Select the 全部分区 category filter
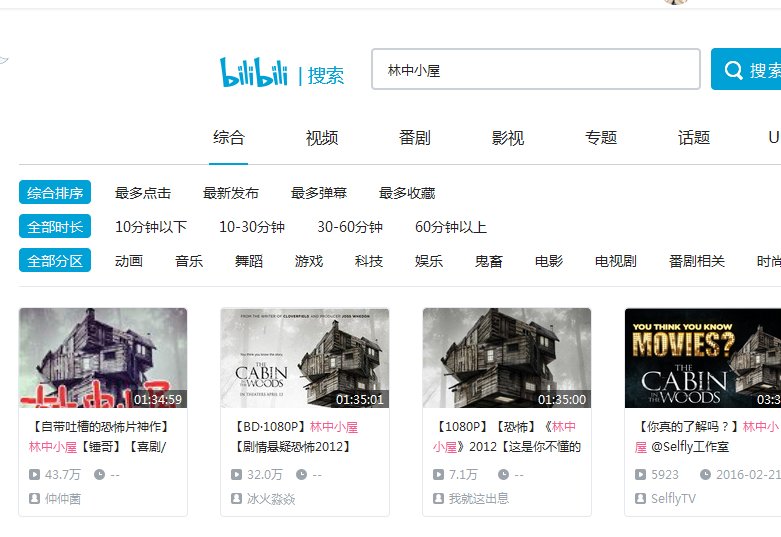The width and height of the screenshot is (781, 537). click(x=55, y=261)
